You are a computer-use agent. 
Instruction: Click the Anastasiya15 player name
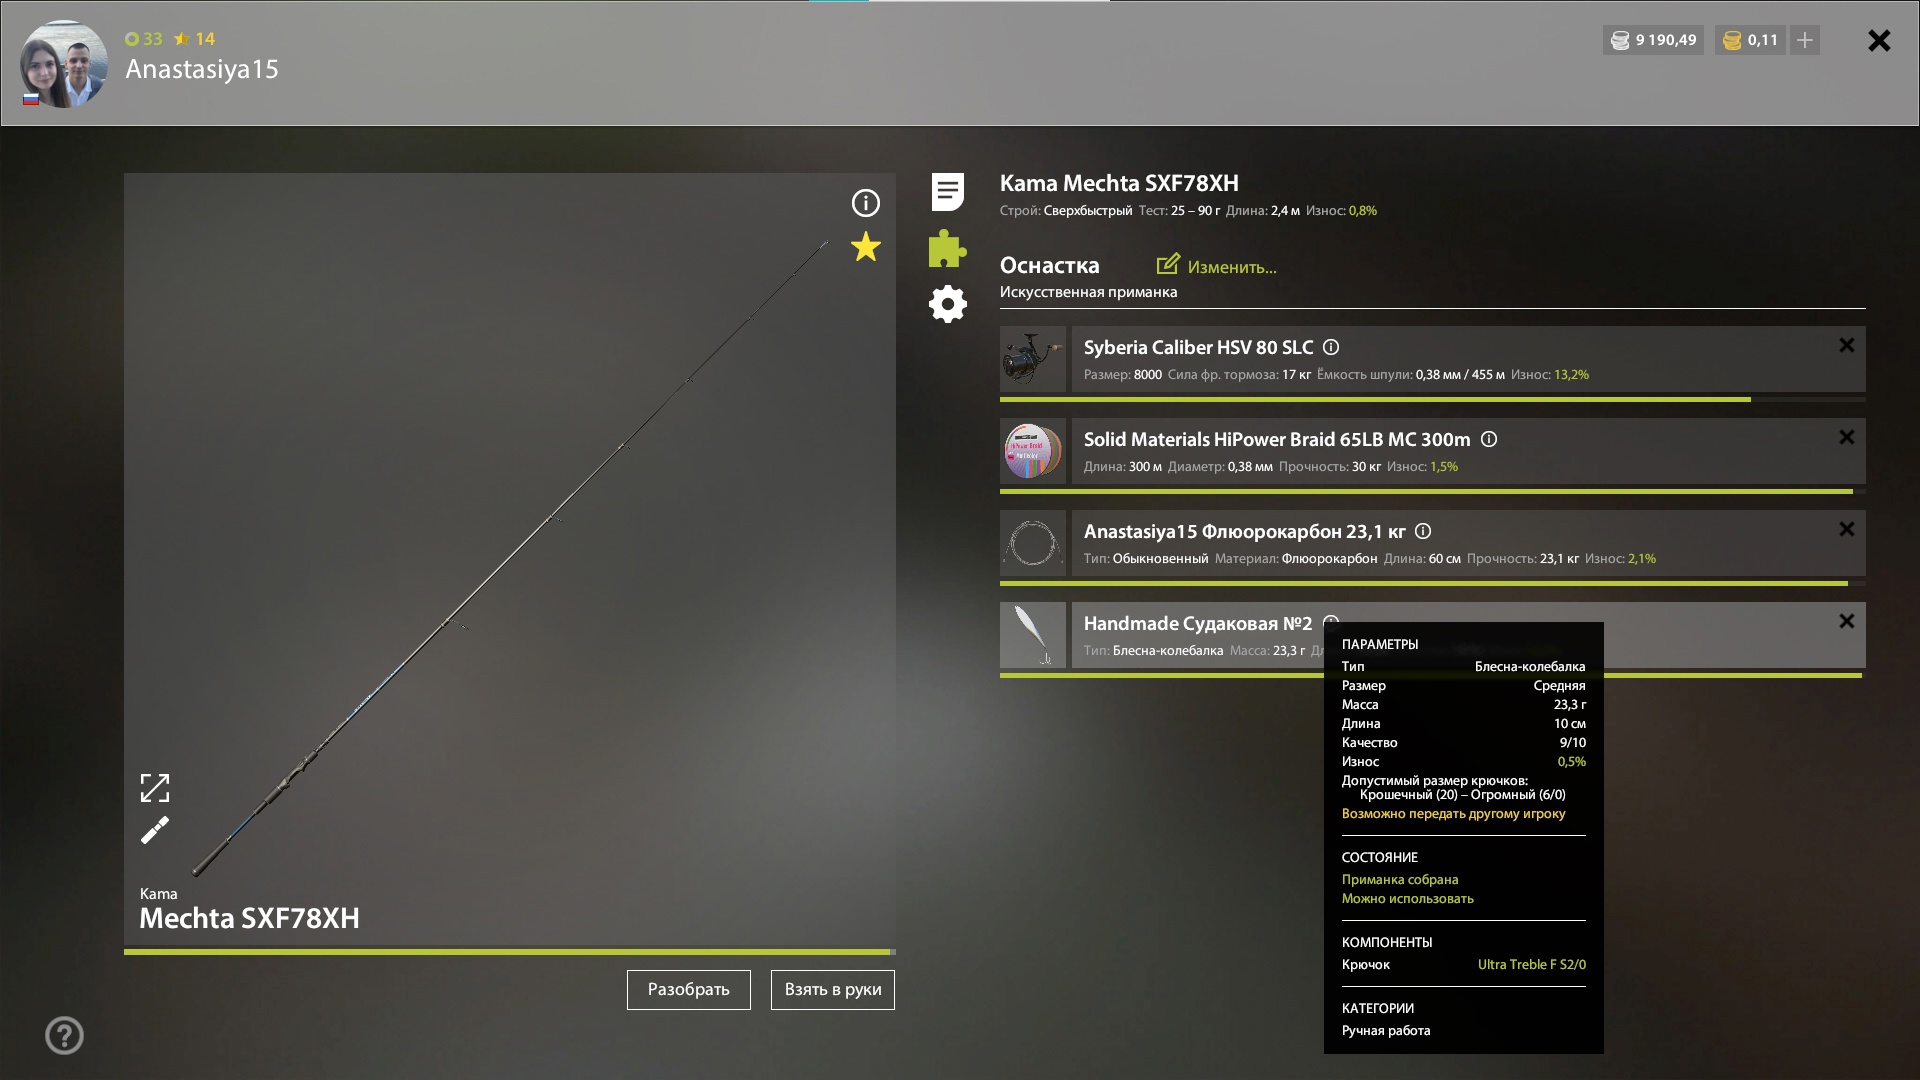pyautogui.click(x=202, y=69)
